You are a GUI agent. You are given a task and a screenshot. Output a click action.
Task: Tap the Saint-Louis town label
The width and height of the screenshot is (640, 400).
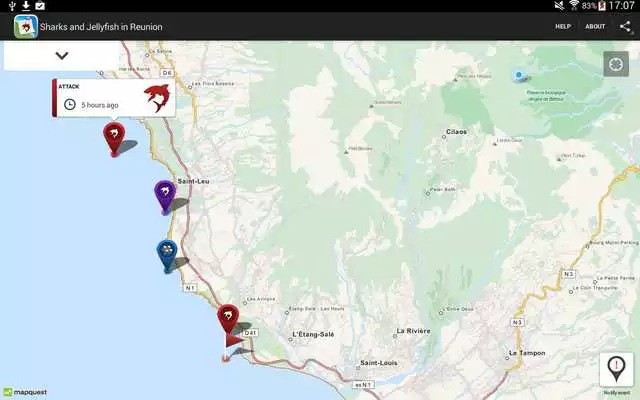[379, 363]
